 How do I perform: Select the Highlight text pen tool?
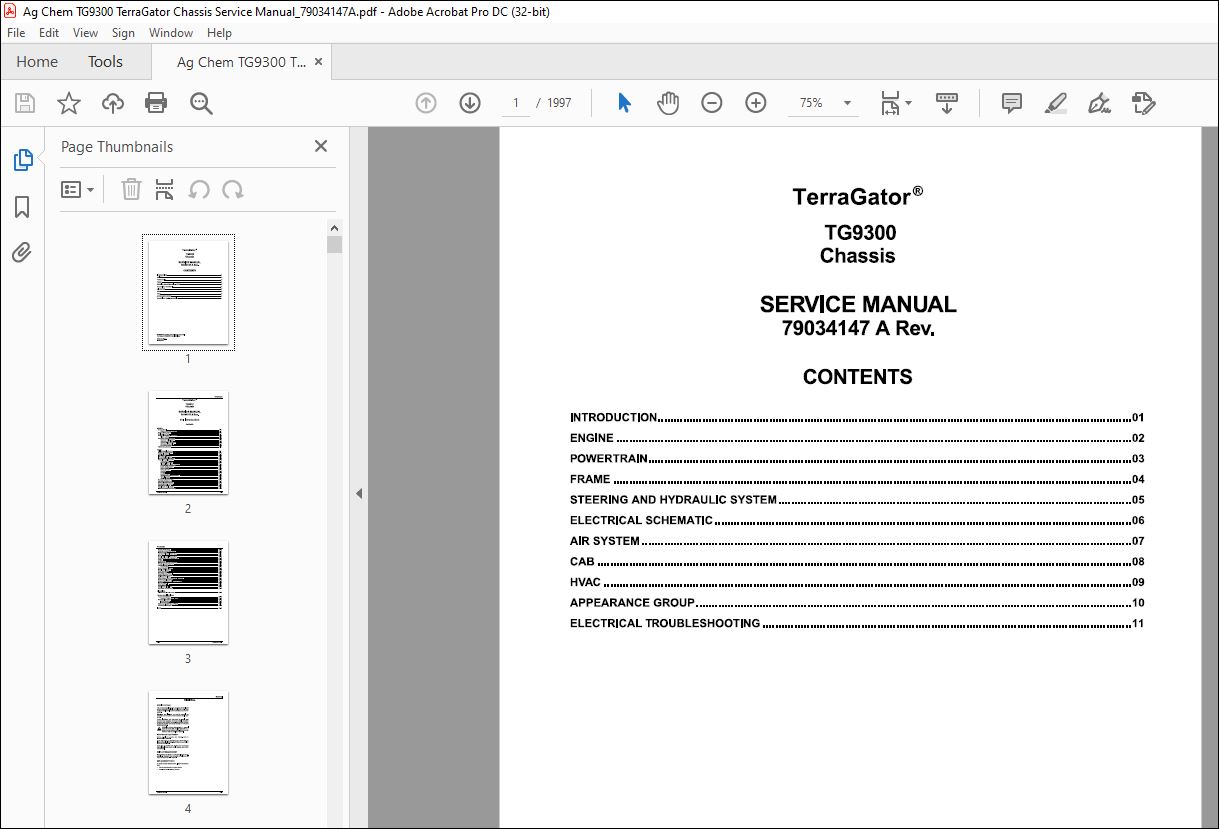coord(1056,103)
